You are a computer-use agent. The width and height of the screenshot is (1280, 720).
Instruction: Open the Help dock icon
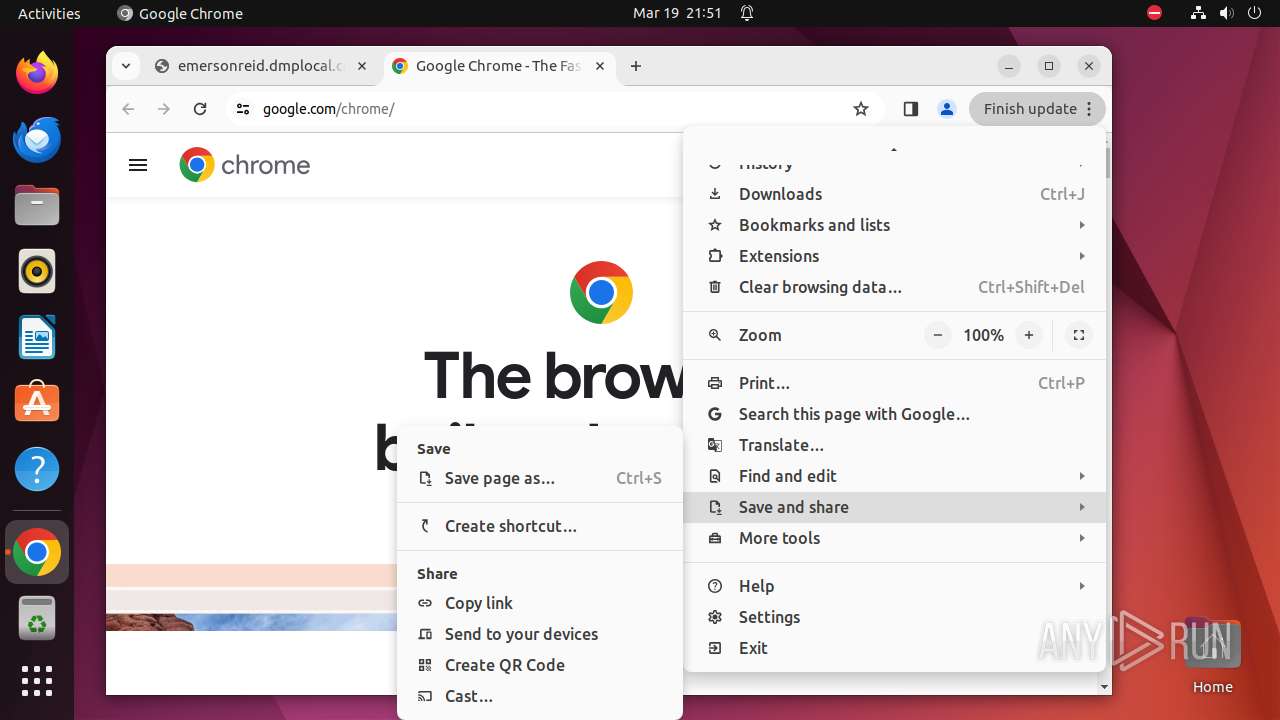37,469
